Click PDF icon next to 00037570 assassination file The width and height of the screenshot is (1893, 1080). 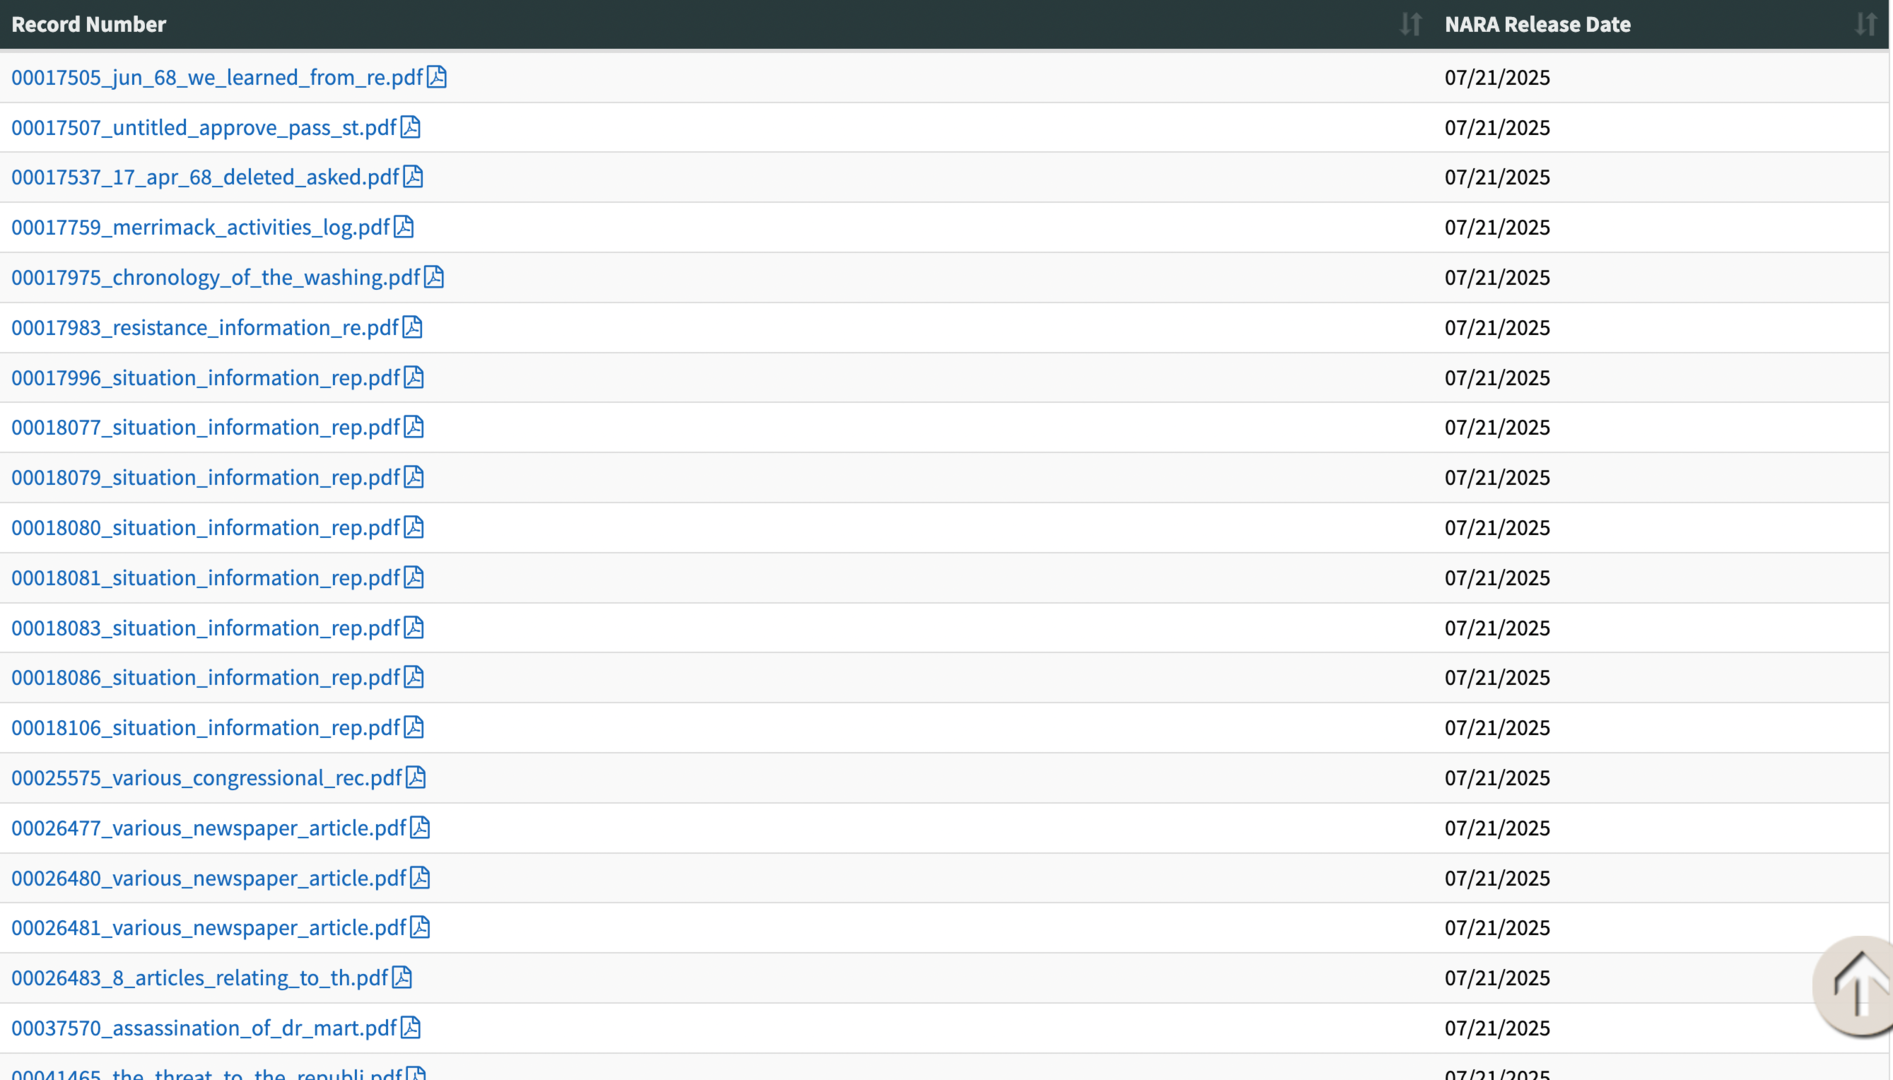click(411, 1027)
